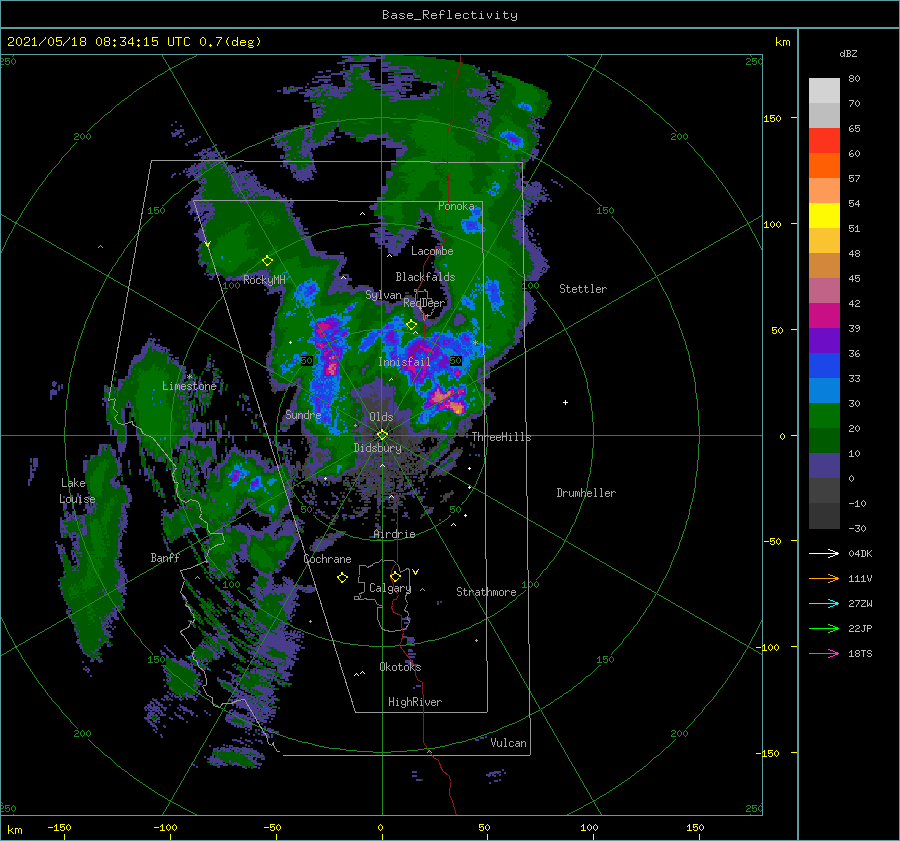Select the yellow diamond marker above Calgary label
This screenshot has width=900, height=841.
click(395, 576)
